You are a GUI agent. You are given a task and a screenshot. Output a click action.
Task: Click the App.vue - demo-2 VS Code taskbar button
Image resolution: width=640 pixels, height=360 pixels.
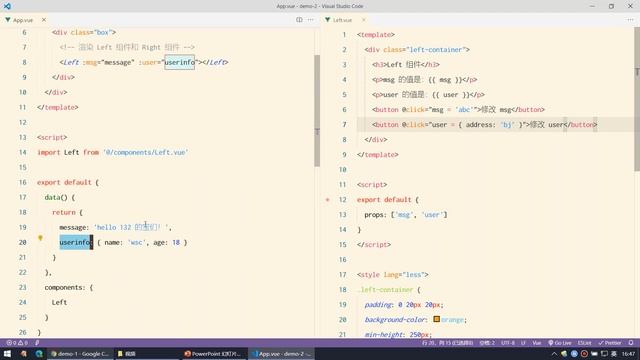click(281, 354)
